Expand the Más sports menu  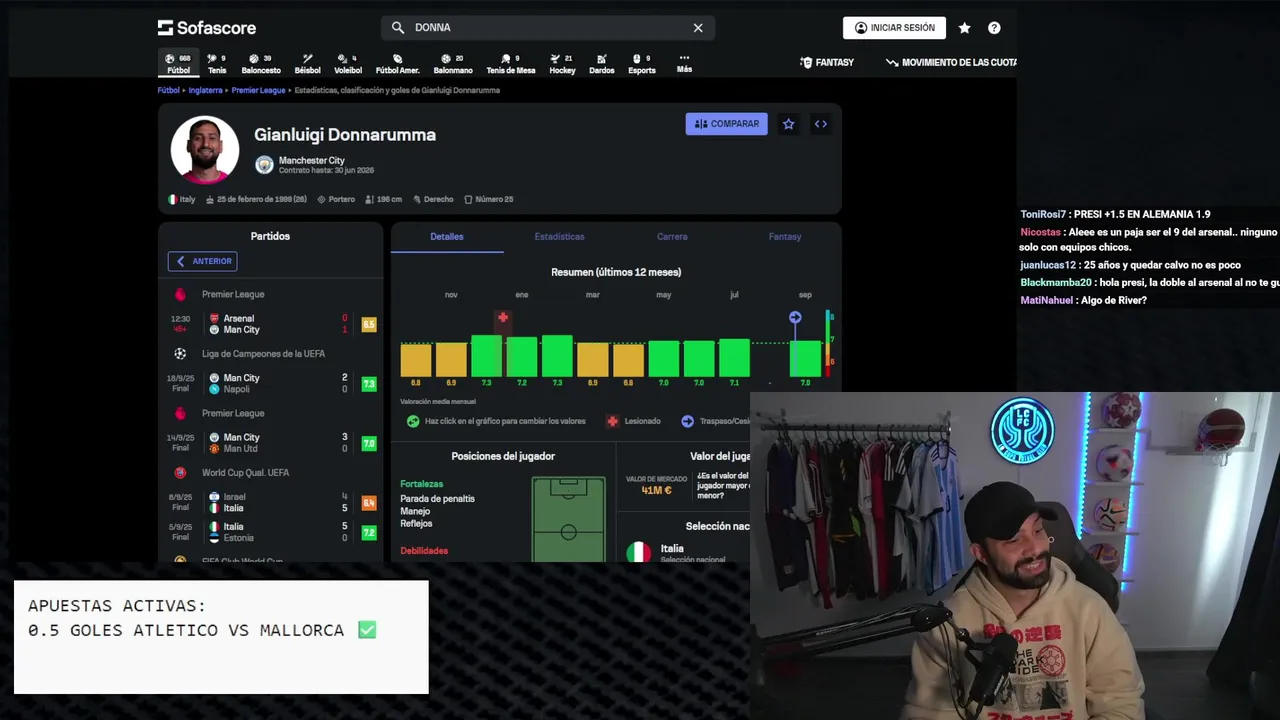click(684, 63)
